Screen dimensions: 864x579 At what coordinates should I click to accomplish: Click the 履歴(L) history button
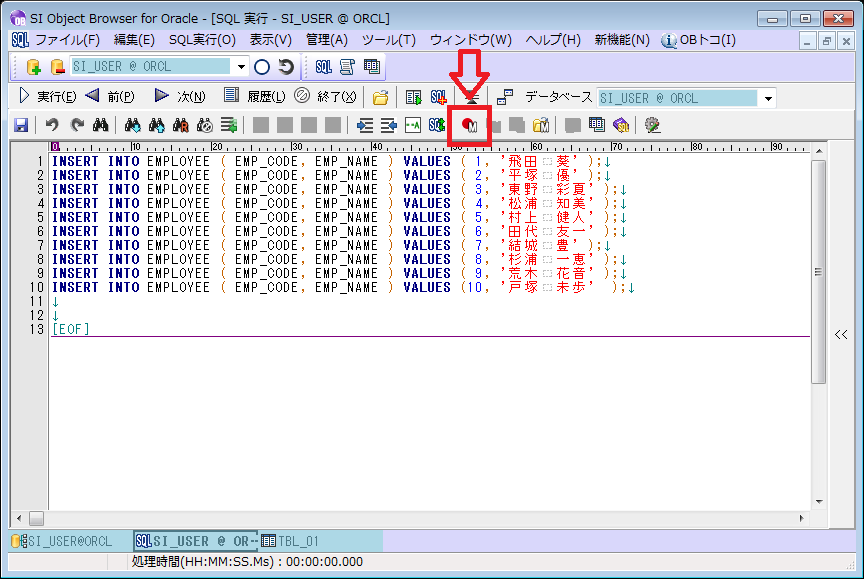click(x=255, y=97)
